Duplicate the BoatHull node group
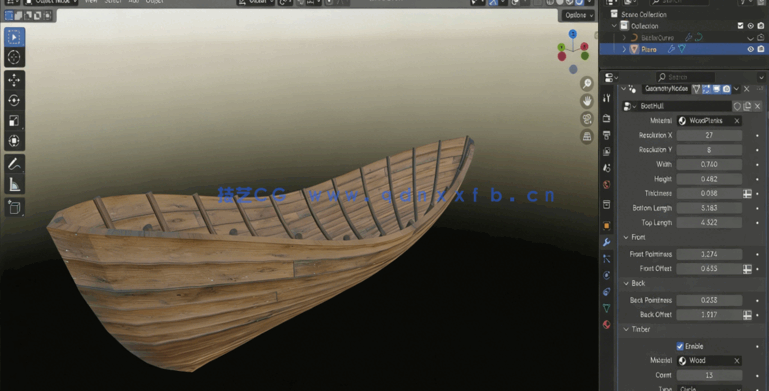The width and height of the screenshot is (769, 391). point(747,106)
